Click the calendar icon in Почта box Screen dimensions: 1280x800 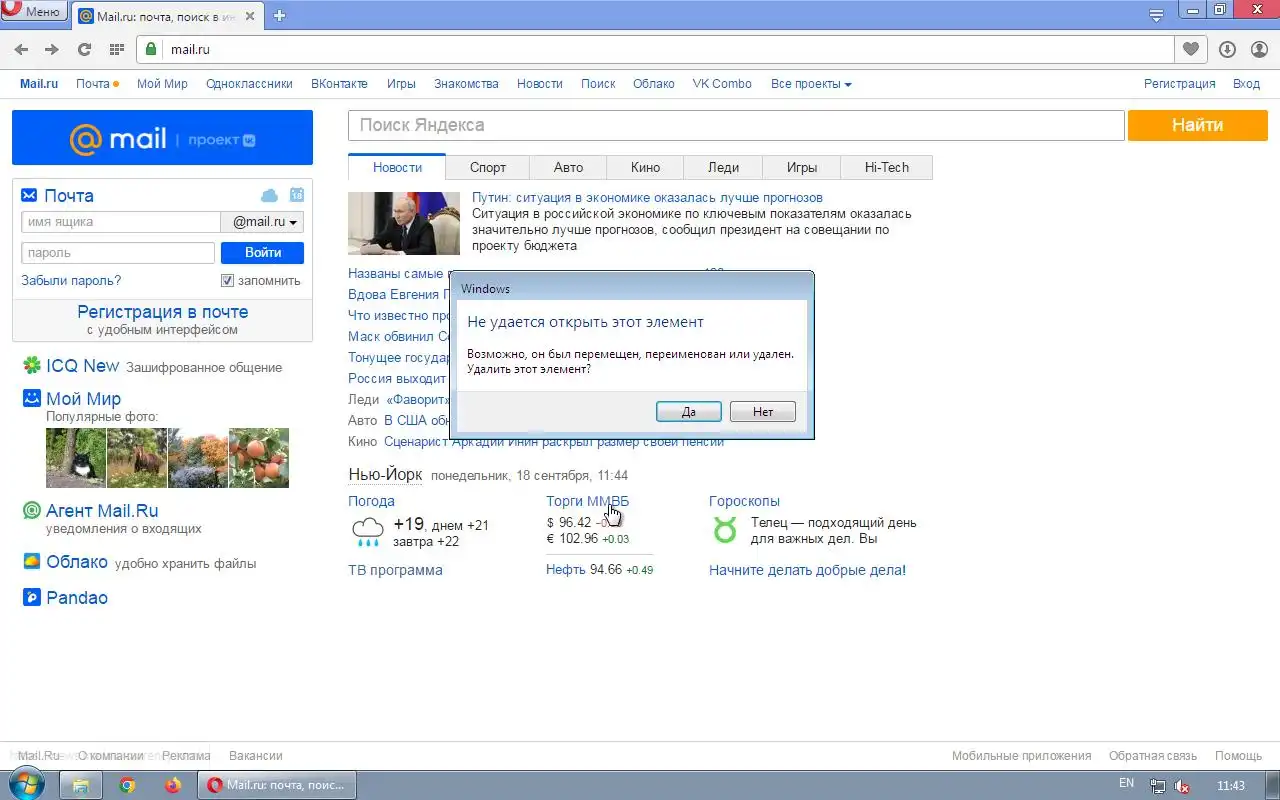click(x=296, y=195)
